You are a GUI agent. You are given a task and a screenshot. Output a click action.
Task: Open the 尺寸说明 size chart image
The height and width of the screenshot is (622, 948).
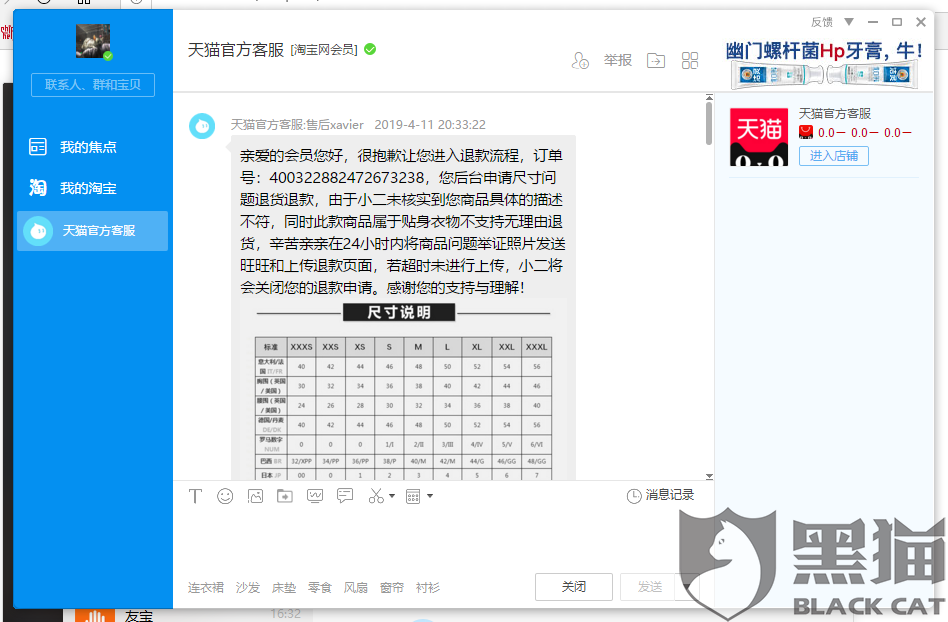pyautogui.click(x=403, y=390)
